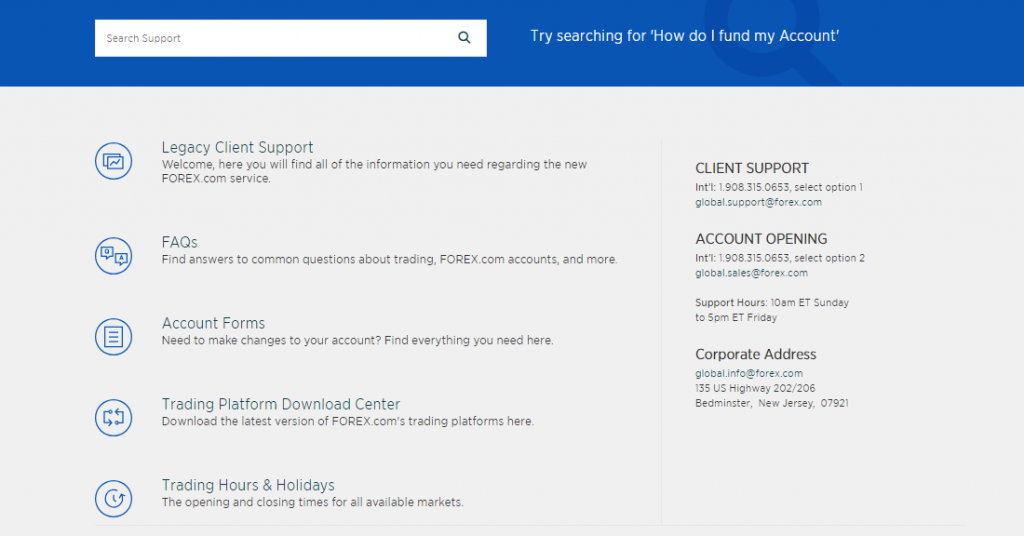The height and width of the screenshot is (536, 1024).
Task: Click global.support@forex.com email address
Action: [758, 202]
